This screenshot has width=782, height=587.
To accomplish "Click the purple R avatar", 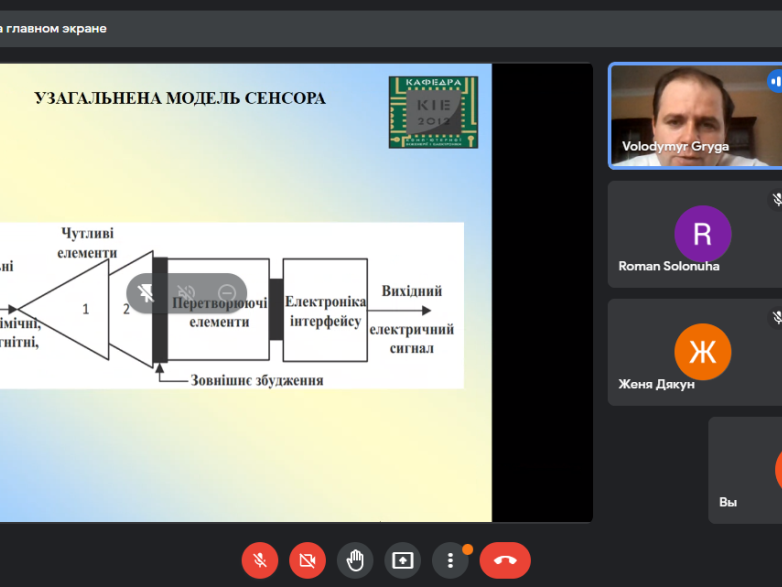I will 702,233.
